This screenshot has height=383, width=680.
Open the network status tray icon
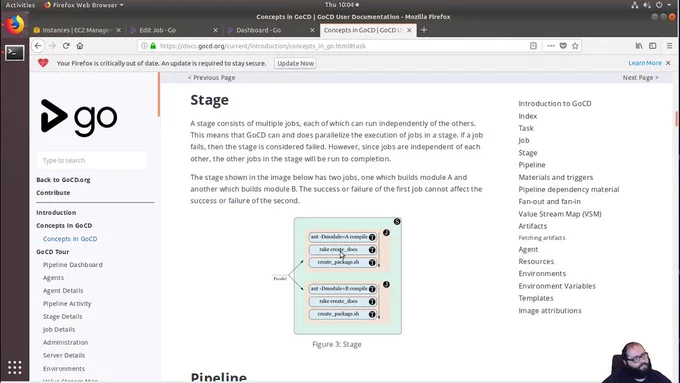[x=634, y=5]
